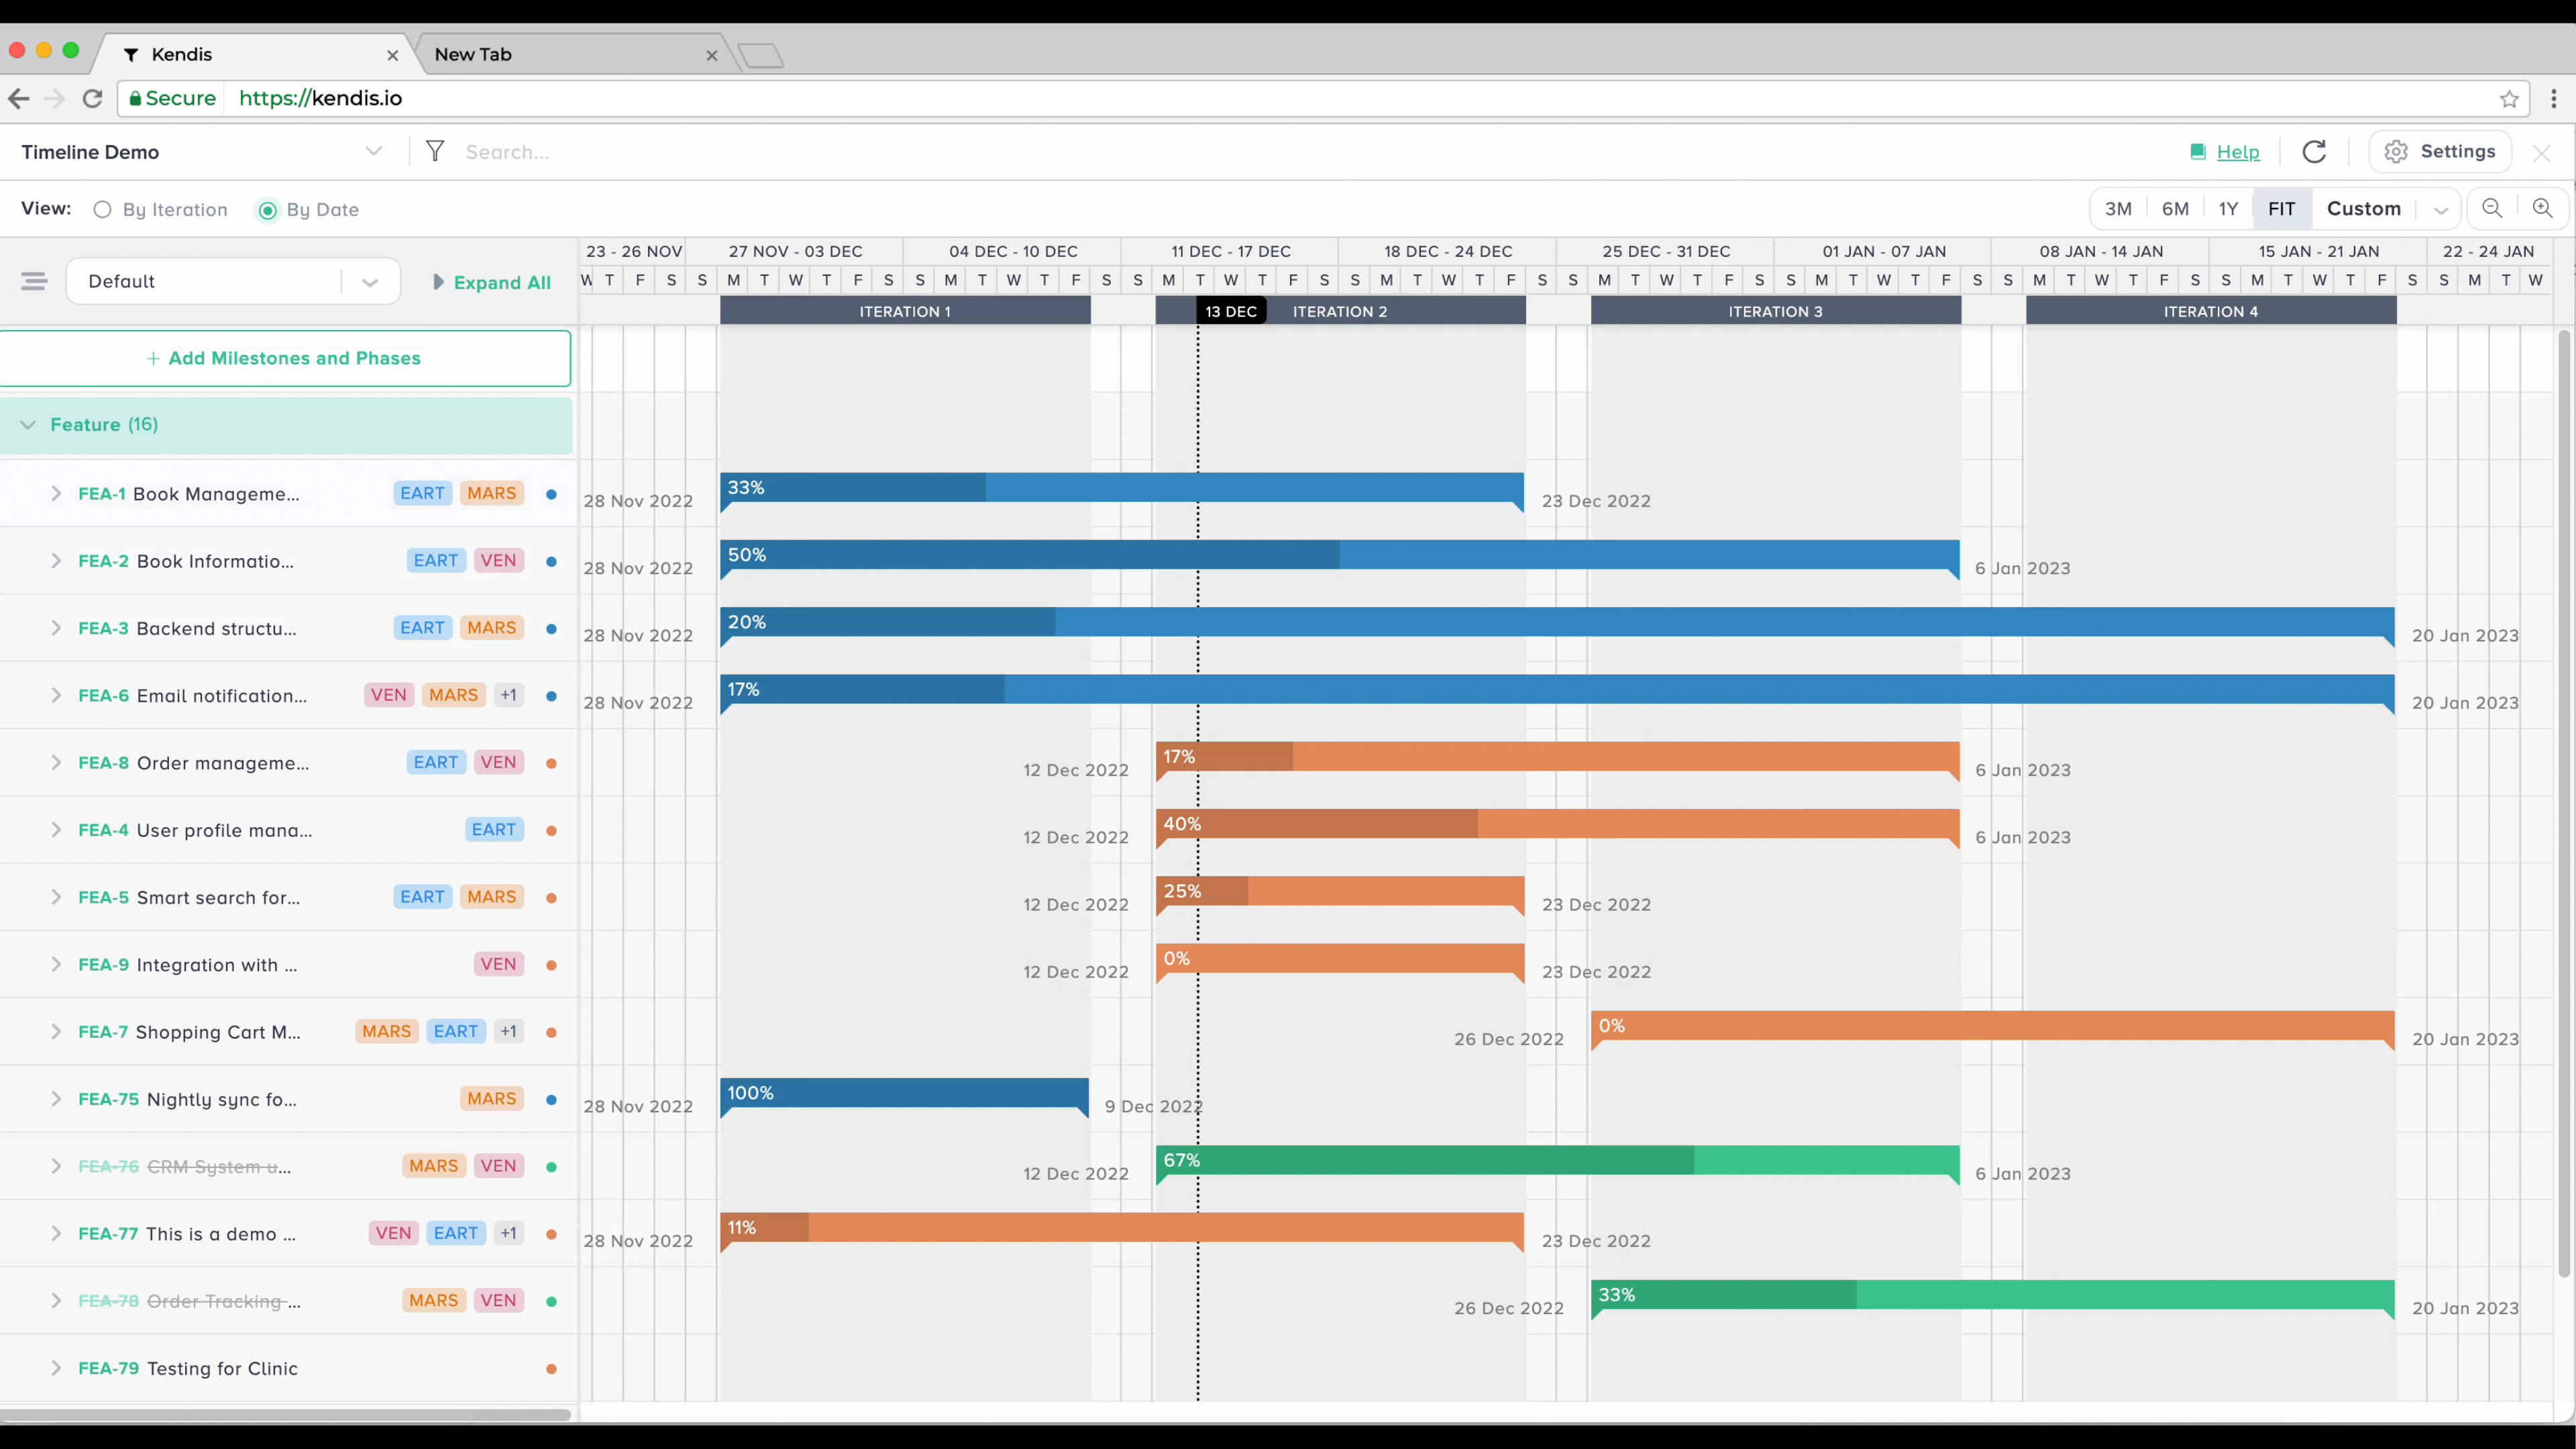Collapse the Feature (16) group
The height and width of the screenshot is (1449, 2576).
point(28,425)
